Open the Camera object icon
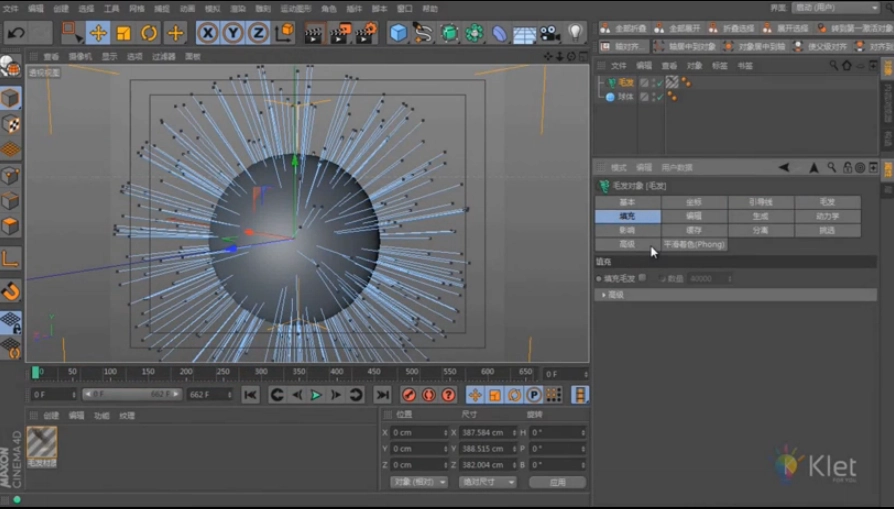The height and width of the screenshot is (509, 894). pos(550,33)
